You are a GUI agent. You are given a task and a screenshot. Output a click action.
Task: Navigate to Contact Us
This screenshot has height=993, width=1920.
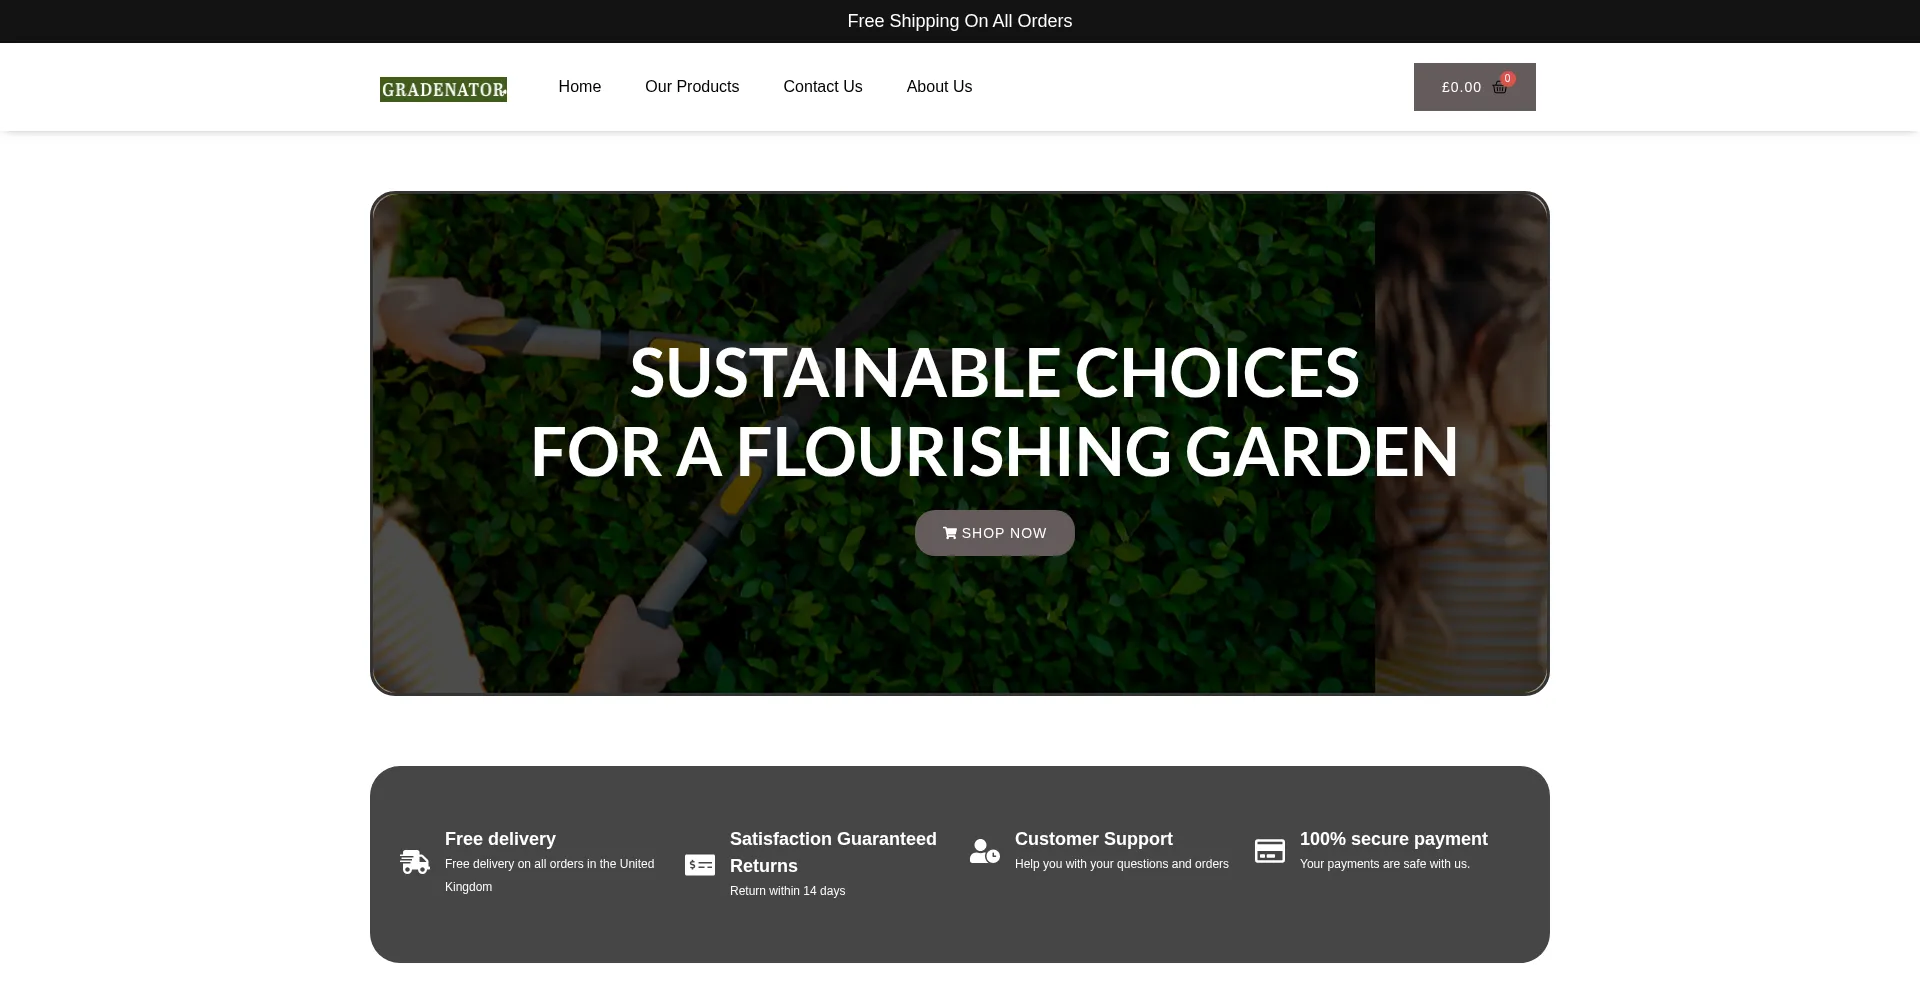click(x=823, y=87)
